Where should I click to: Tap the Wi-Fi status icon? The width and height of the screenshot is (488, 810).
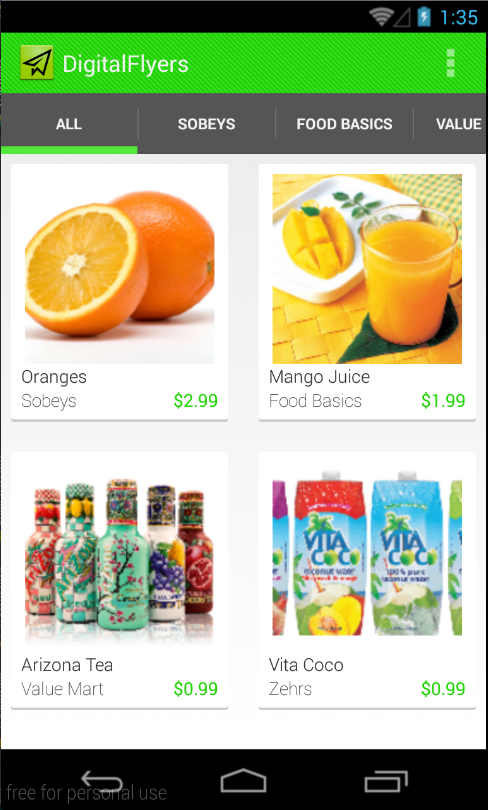pyautogui.click(x=381, y=17)
